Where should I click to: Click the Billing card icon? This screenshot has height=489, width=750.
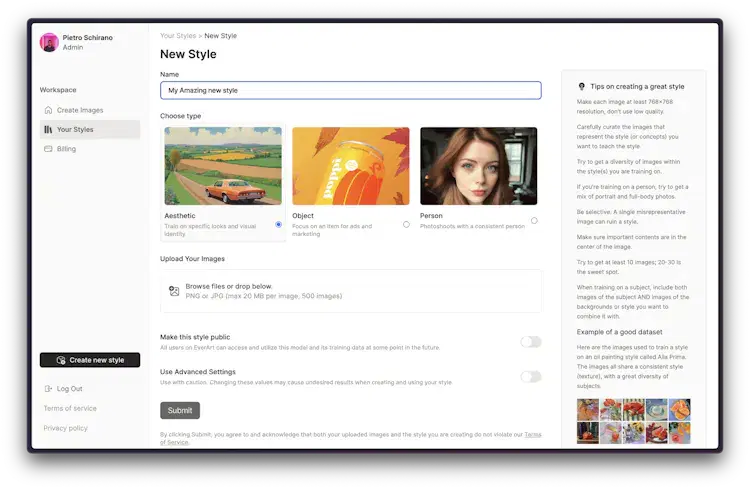pos(48,149)
